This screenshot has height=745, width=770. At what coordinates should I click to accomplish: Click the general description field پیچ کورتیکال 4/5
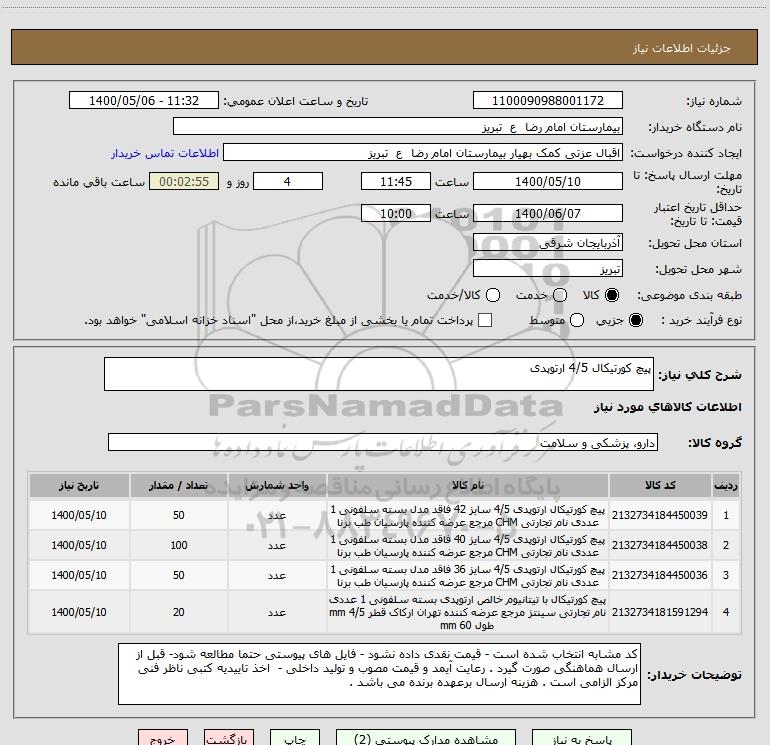[x=379, y=374]
